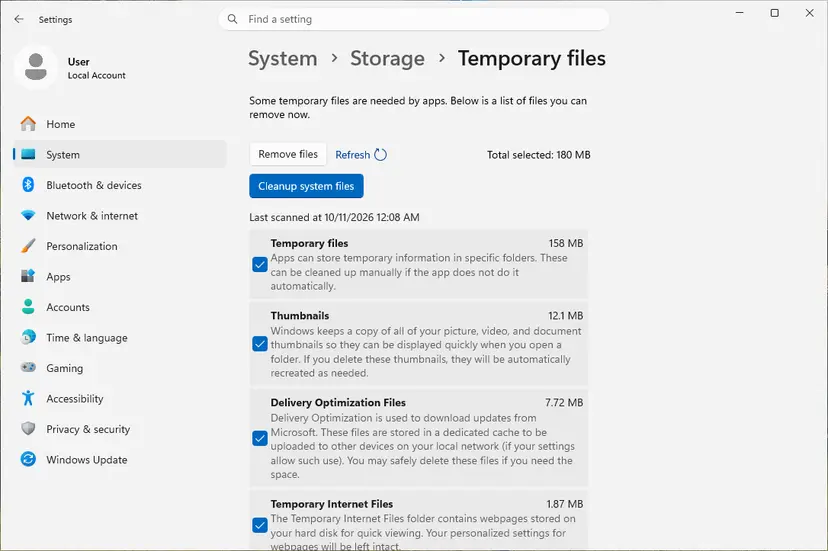Click Temporary Internet Files heading
Screen dimensions: 828x551
point(332,503)
